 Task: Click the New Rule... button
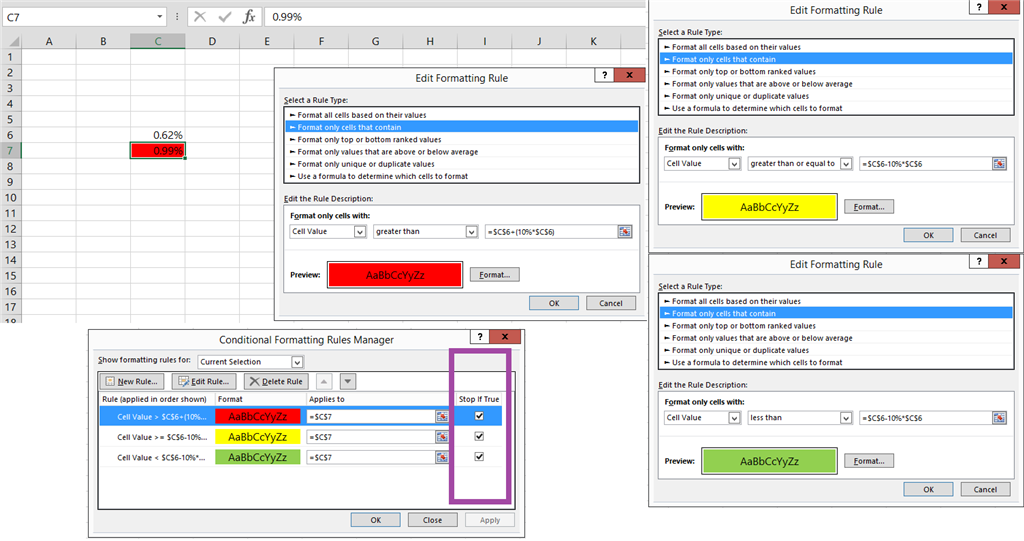click(x=132, y=382)
